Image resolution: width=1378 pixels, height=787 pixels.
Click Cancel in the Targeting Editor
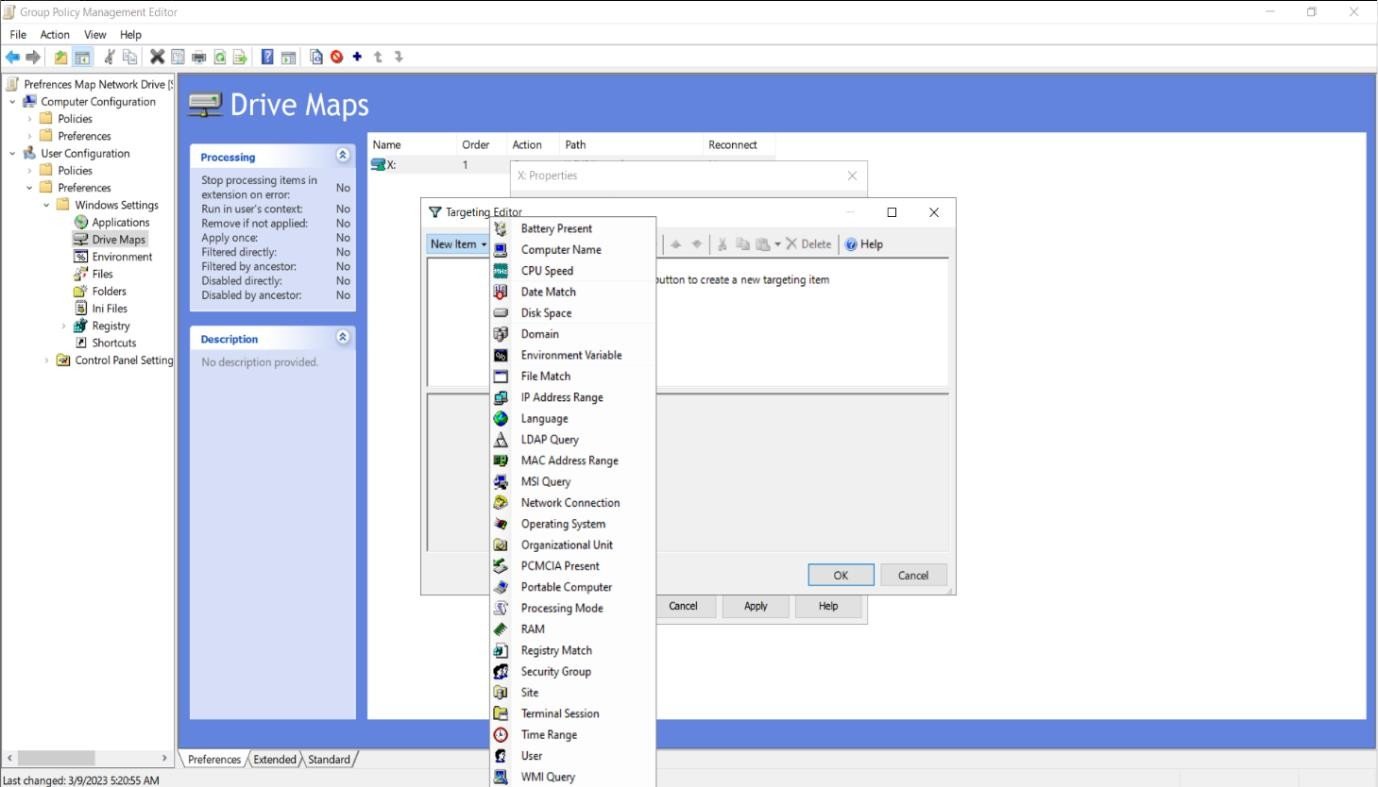point(913,575)
